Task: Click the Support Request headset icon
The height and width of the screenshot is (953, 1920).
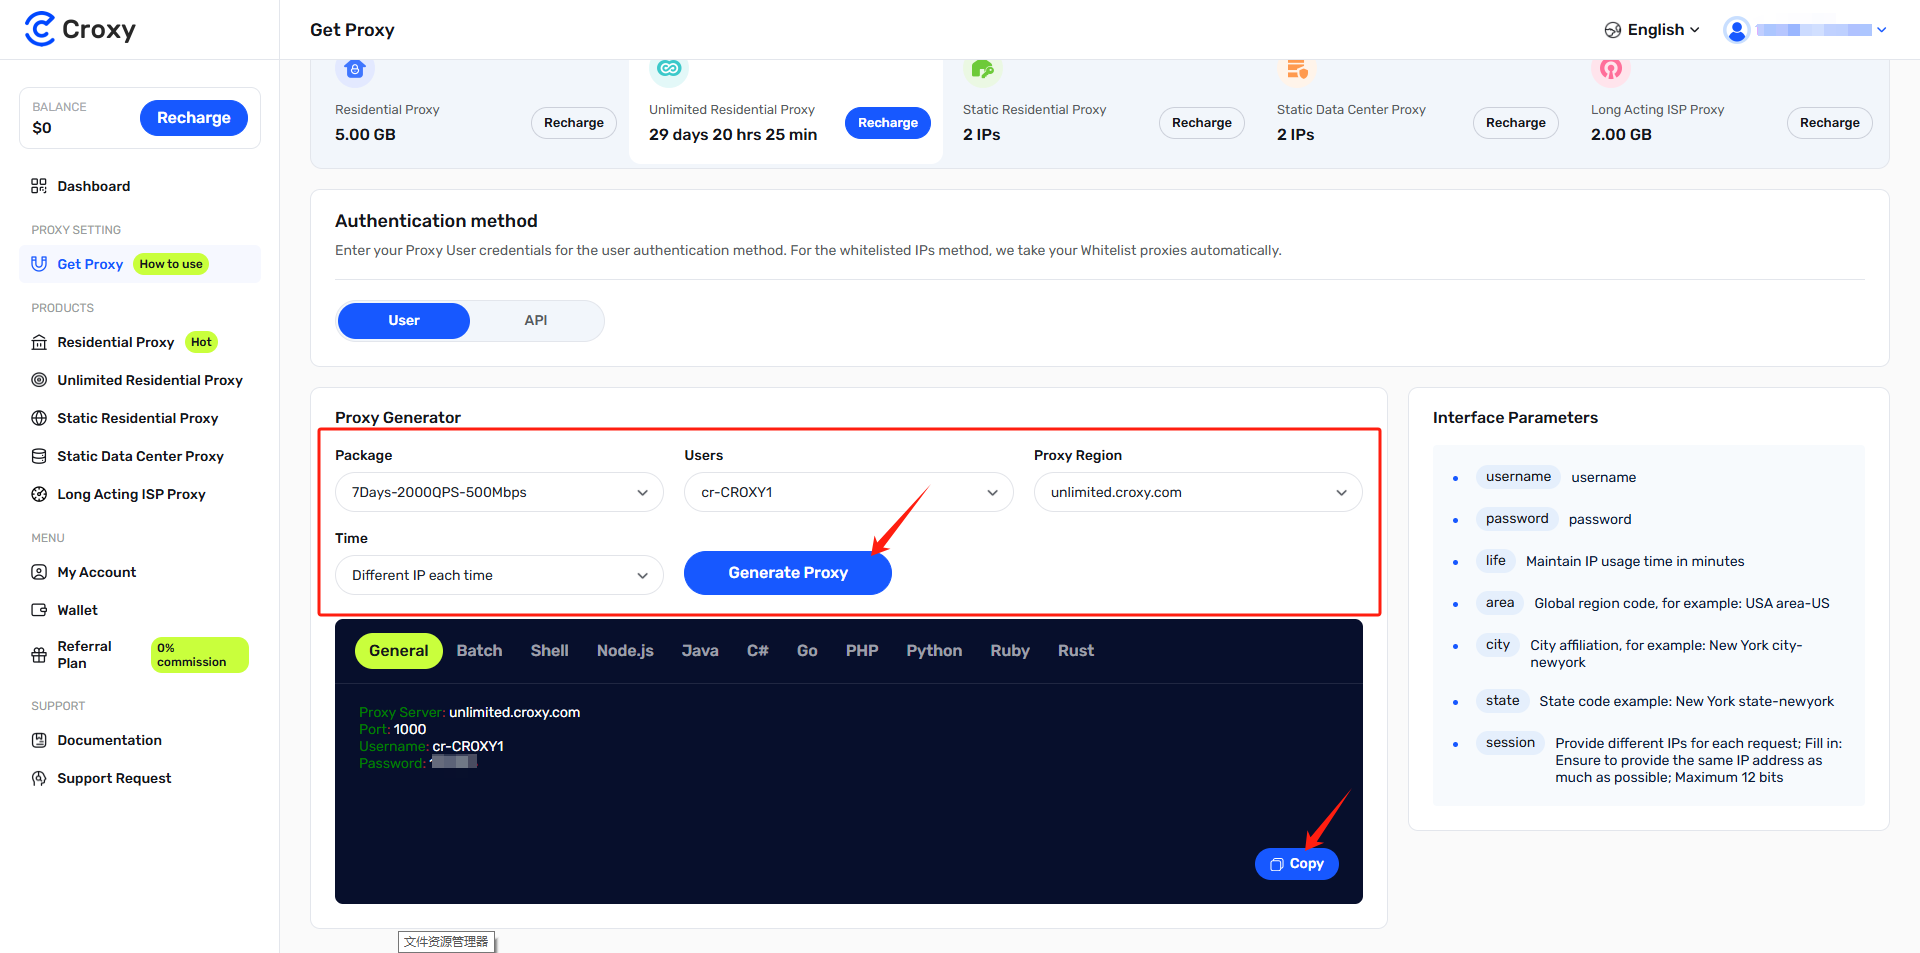Action: [x=39, y=778]
